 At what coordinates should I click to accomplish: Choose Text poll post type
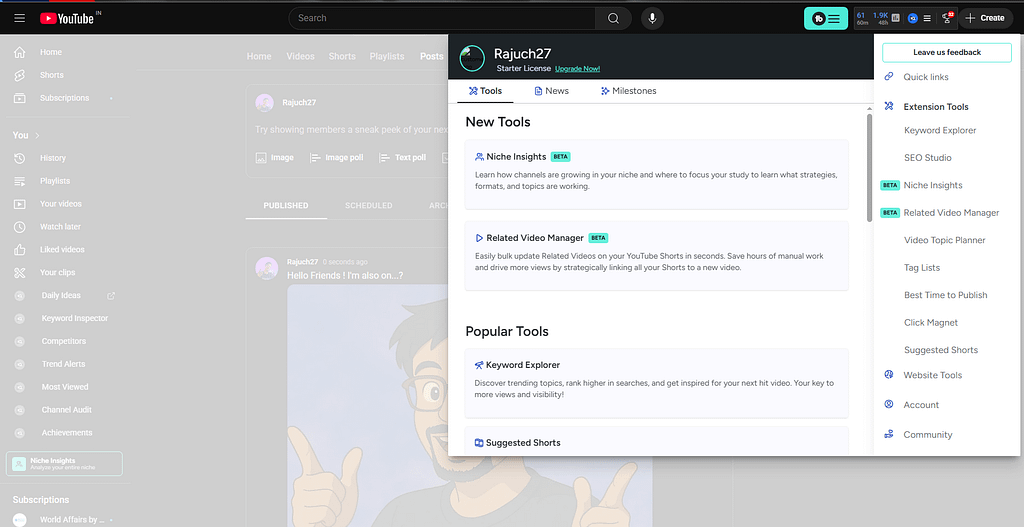[x=402, y=157]
